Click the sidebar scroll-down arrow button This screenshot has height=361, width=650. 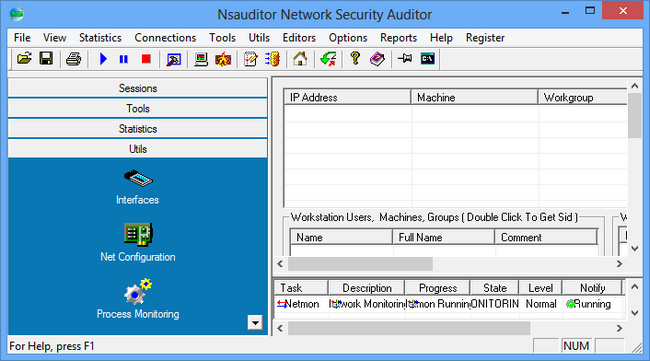255,322
